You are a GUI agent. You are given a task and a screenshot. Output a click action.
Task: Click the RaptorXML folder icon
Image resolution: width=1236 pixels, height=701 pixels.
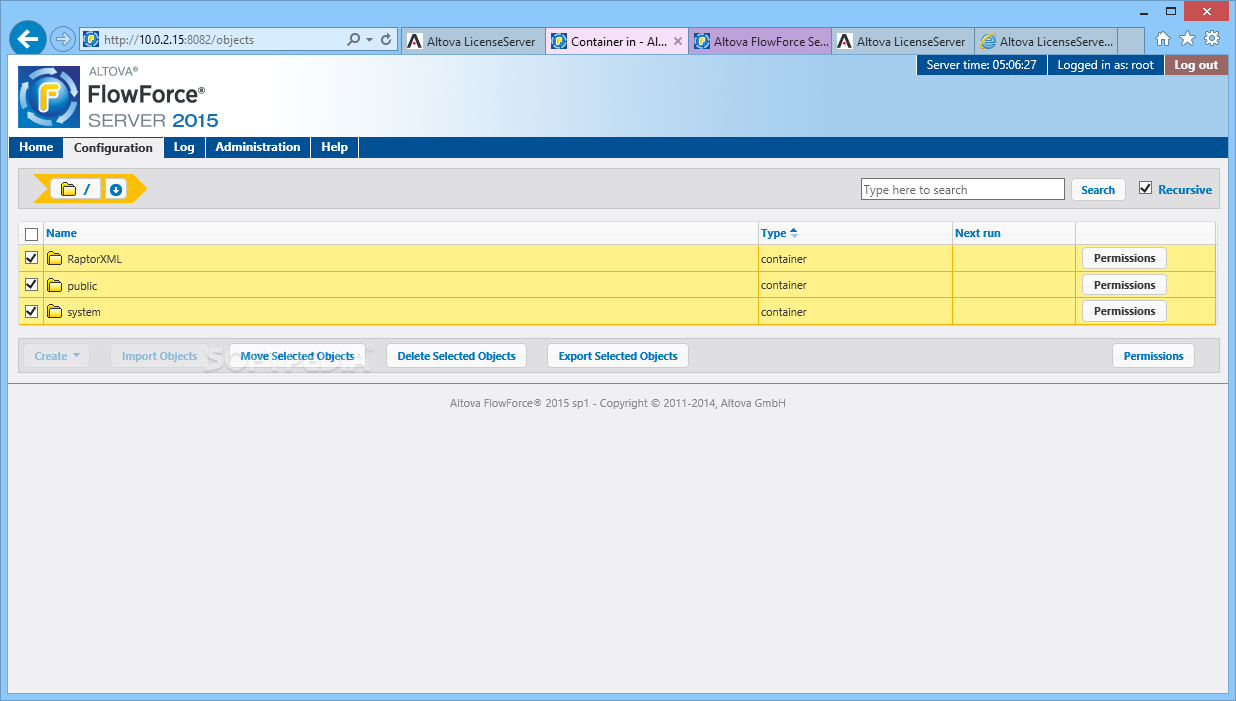pos(55,259)
